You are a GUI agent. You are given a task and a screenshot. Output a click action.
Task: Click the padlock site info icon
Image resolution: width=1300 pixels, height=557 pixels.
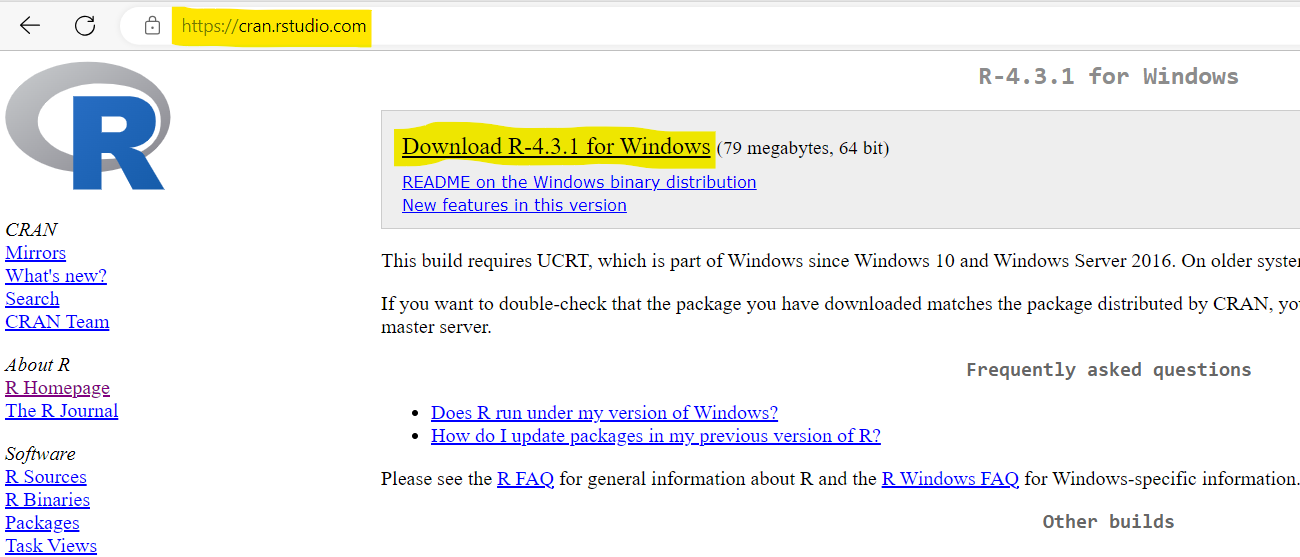pos(152,26)
